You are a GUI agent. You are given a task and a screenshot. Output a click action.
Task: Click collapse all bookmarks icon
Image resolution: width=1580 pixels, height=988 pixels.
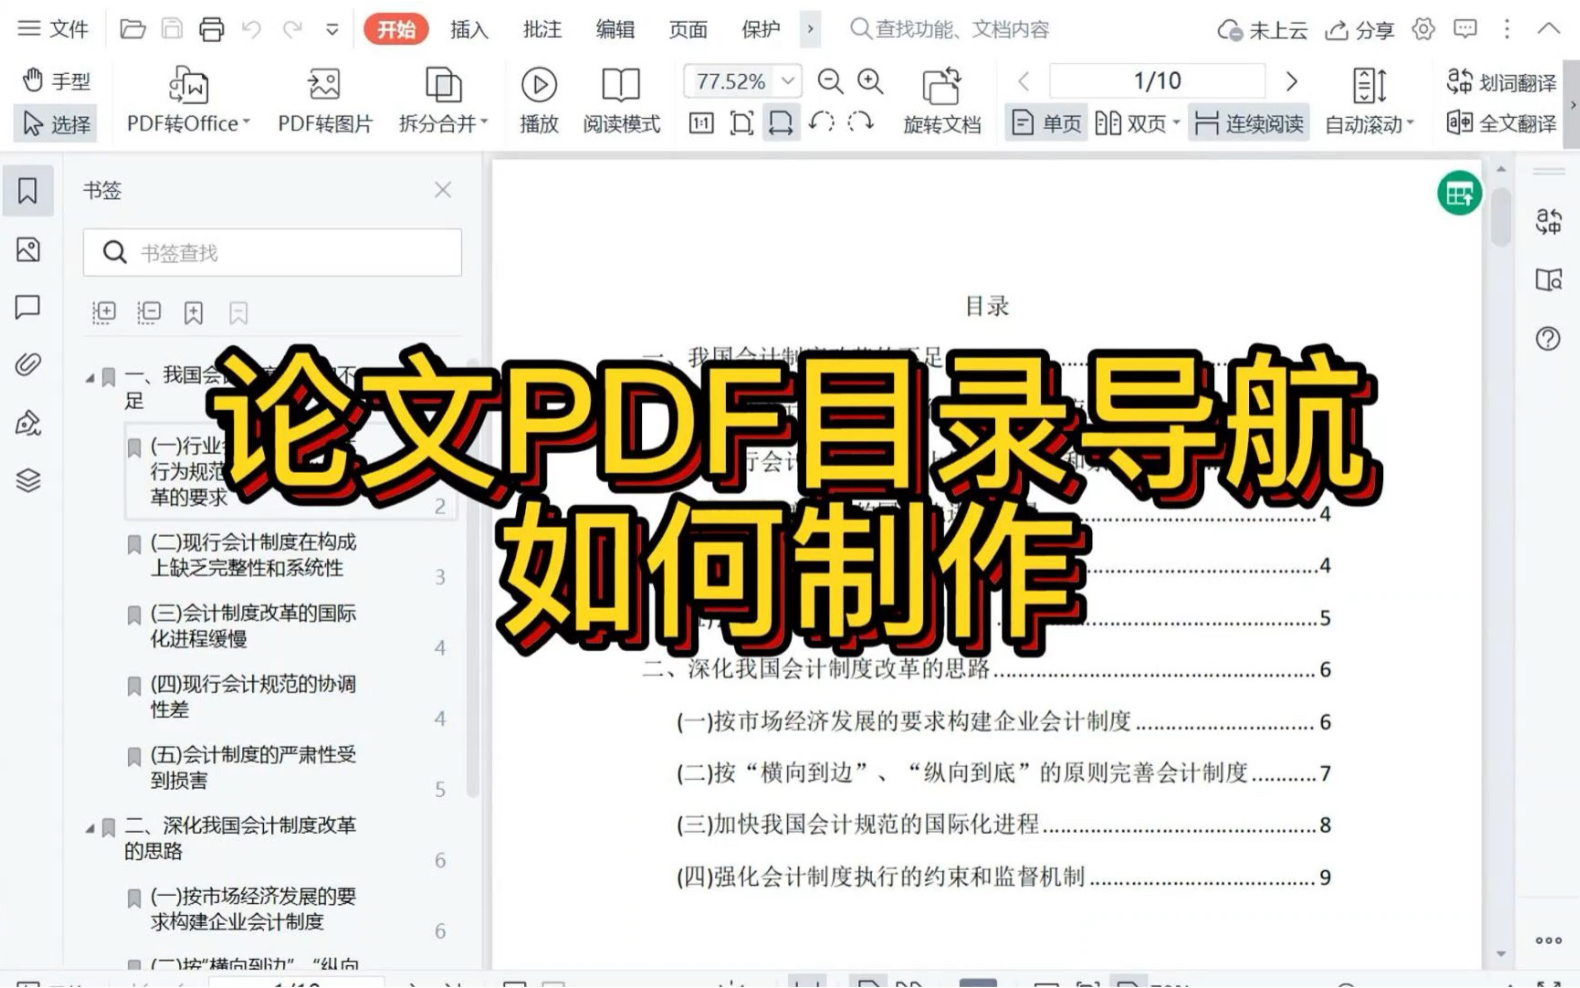tap(149, 313)
